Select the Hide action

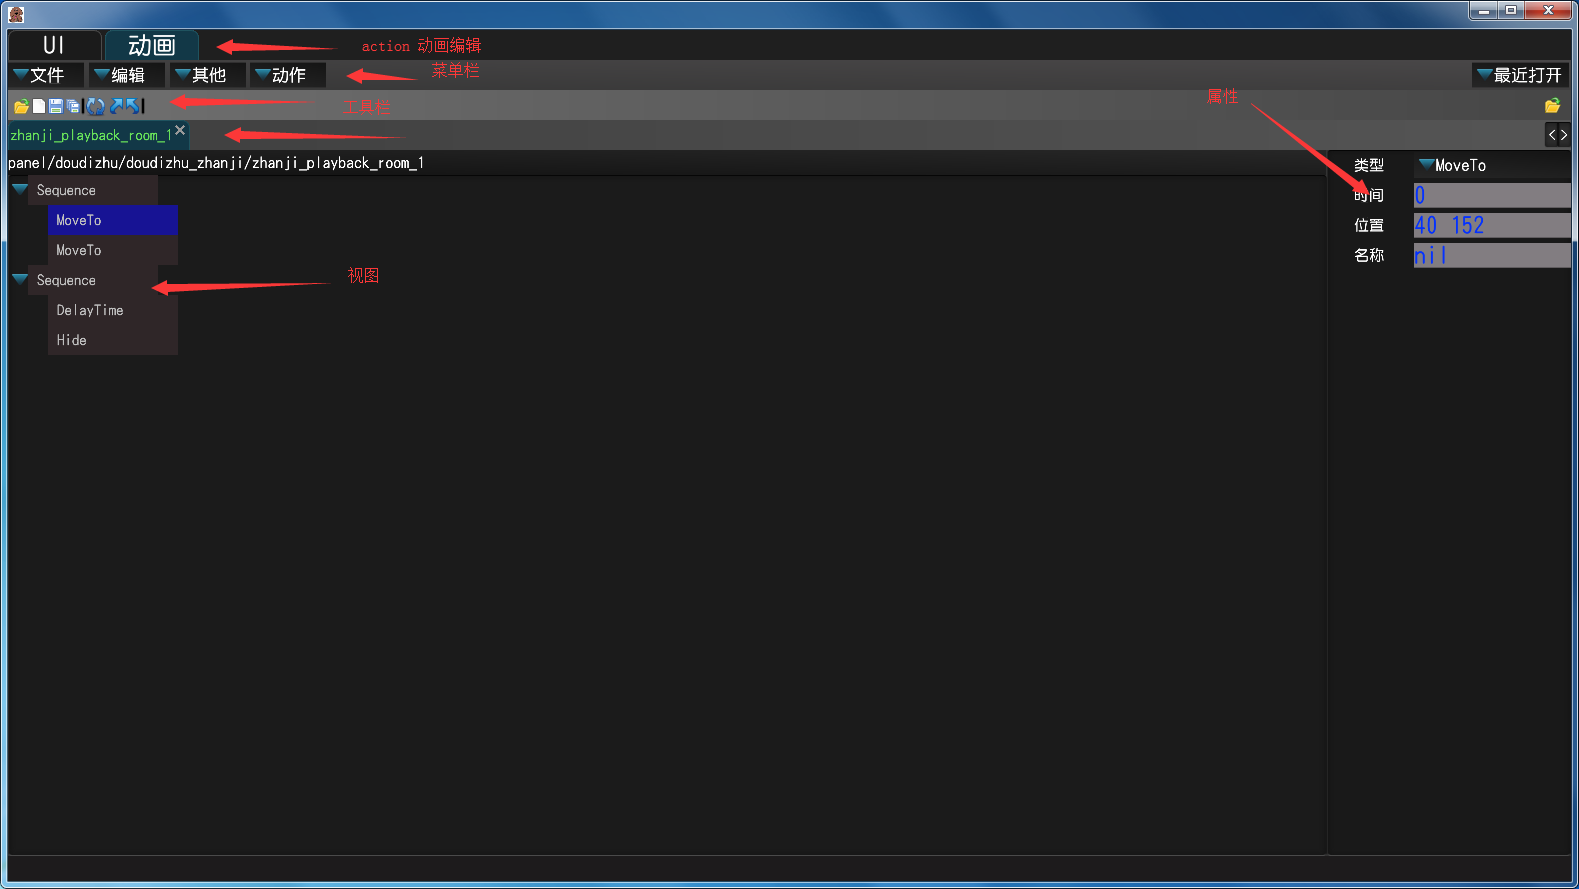[x=112, y=340]
